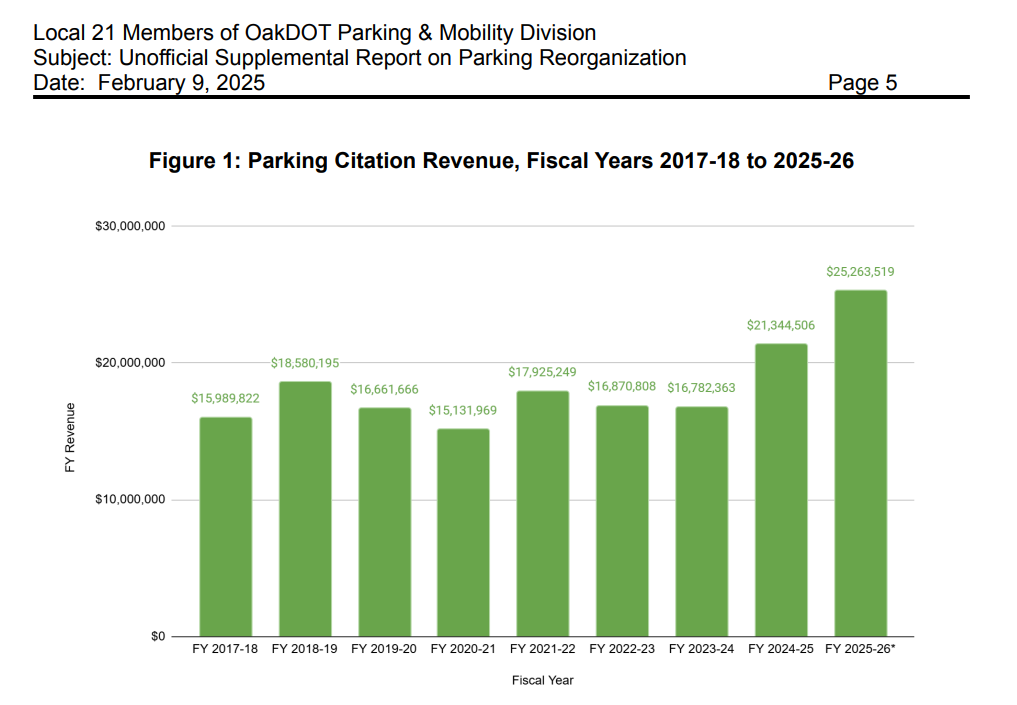Select the Subject line in the header
The width and height of the screenshot is (1017, 705).
click(360, 58)
